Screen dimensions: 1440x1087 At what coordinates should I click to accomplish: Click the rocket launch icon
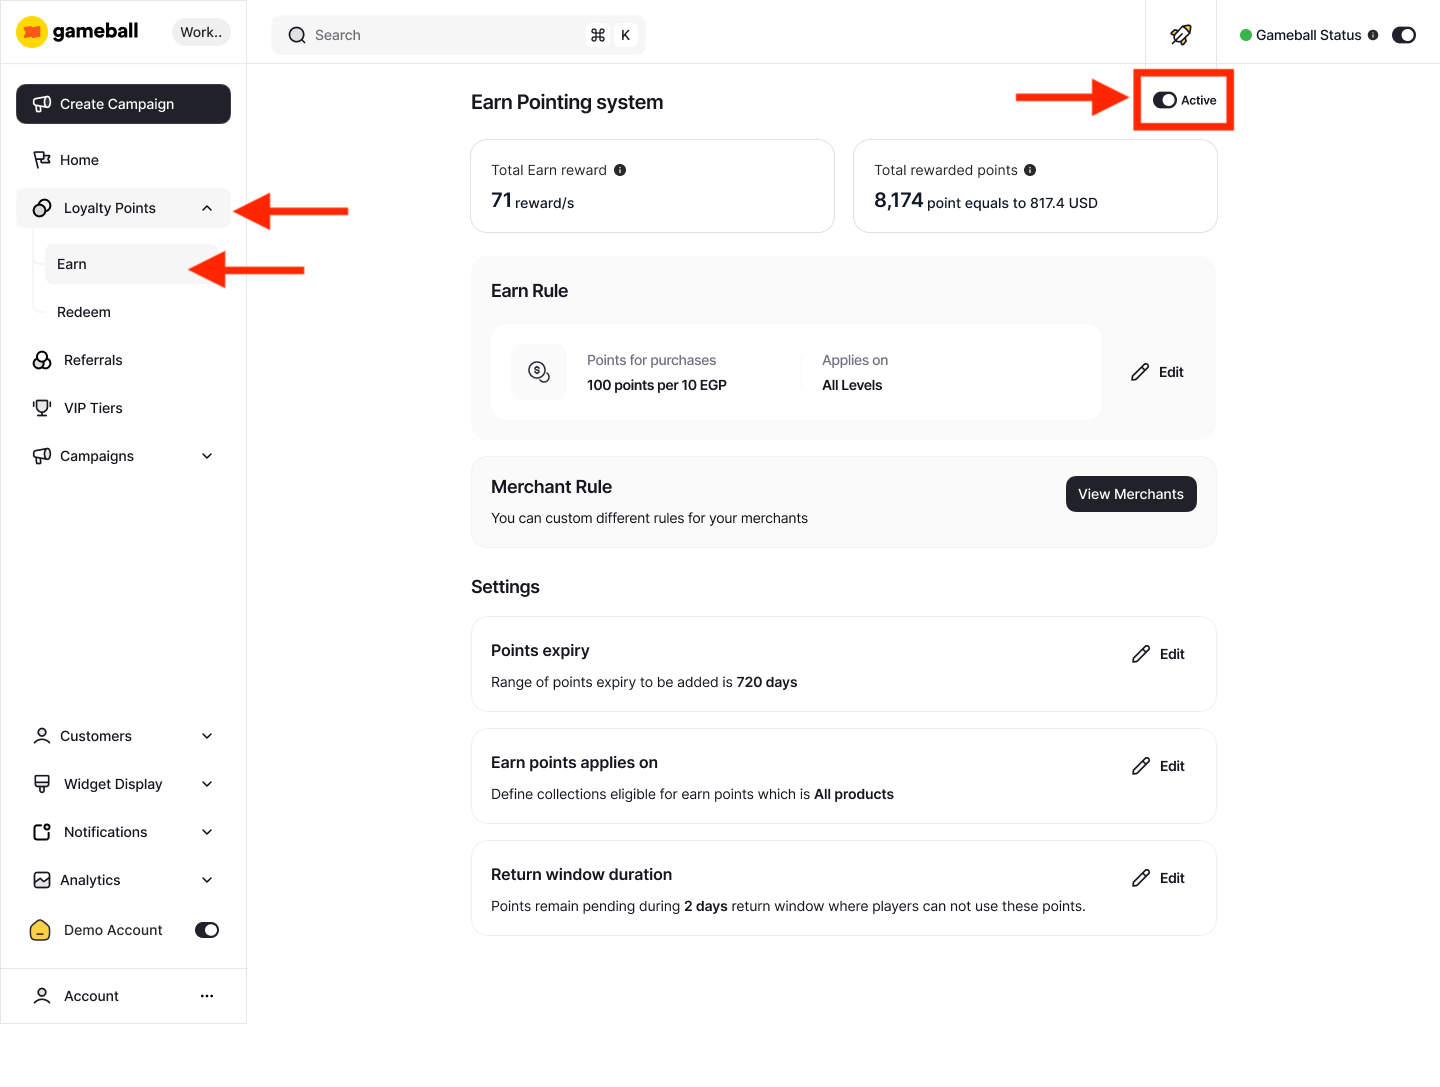coord(1181,34)
